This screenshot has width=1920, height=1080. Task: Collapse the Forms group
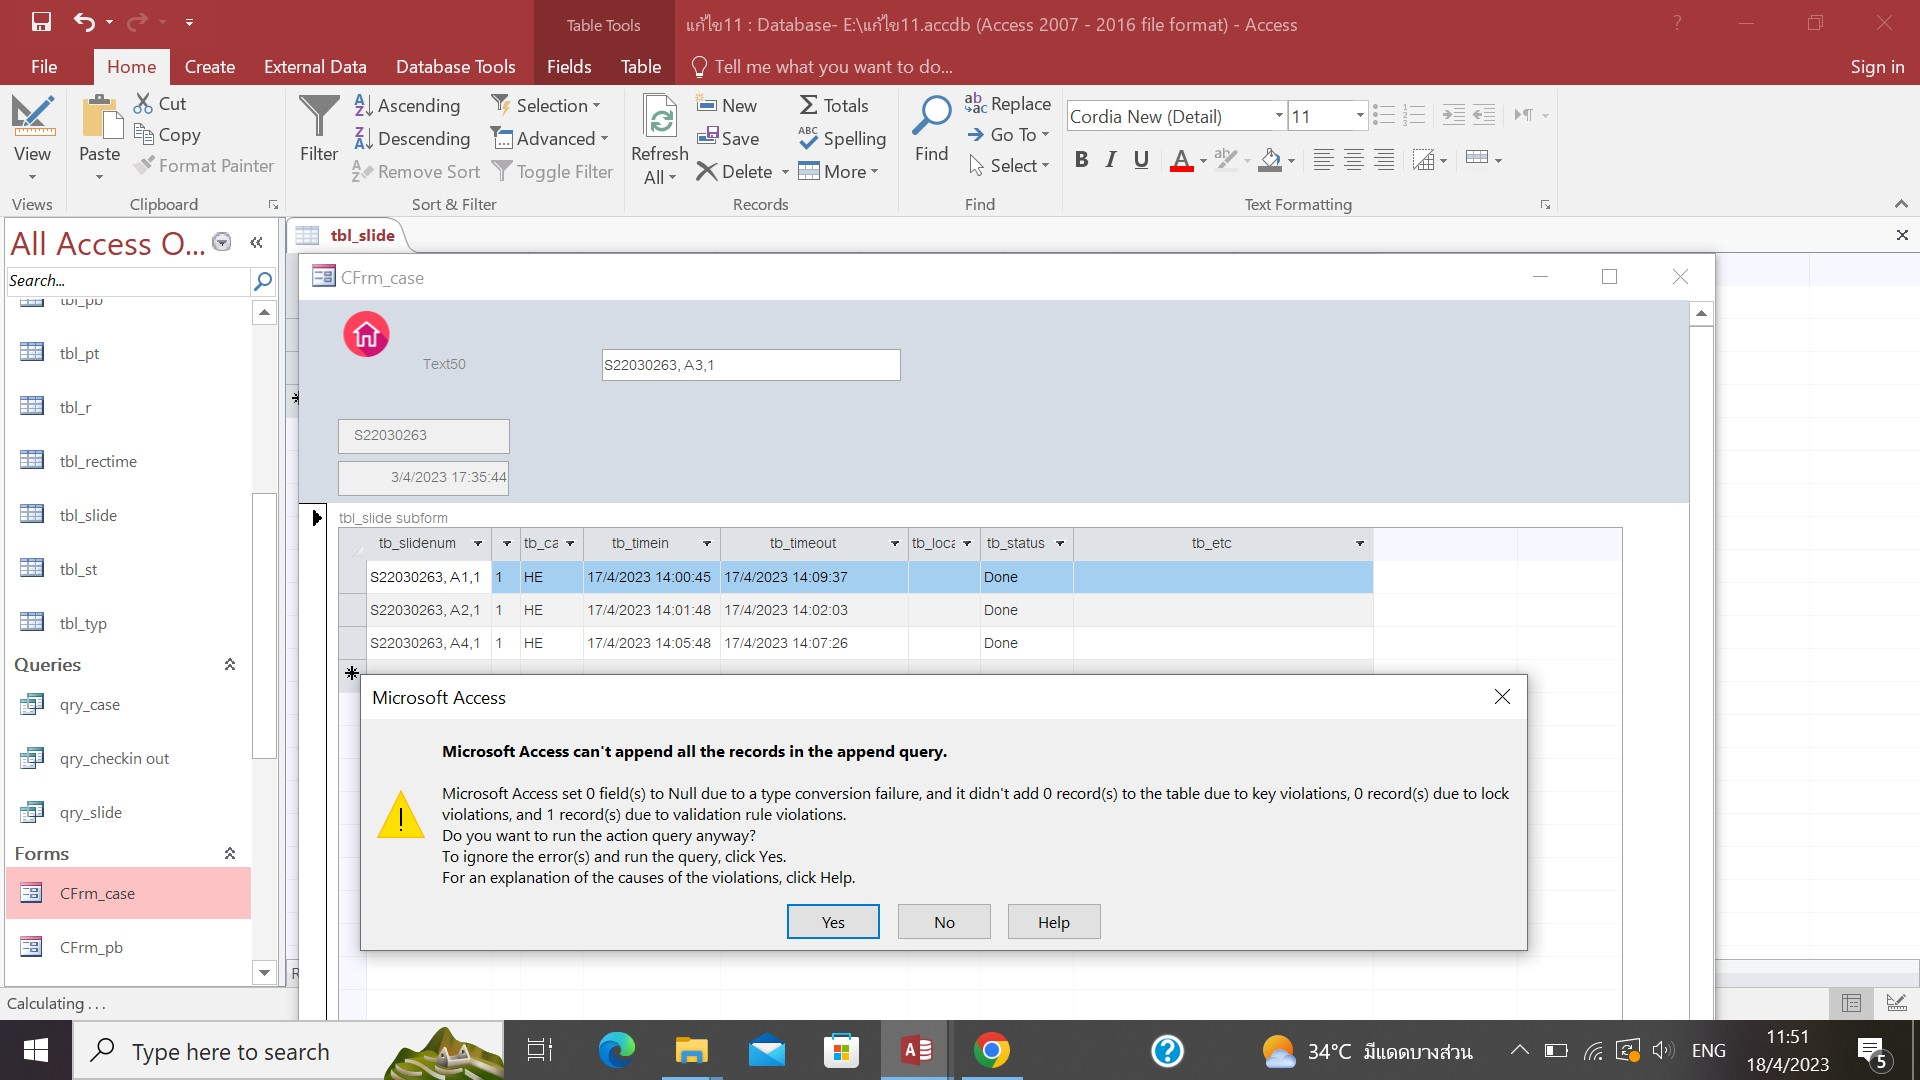click(230, 854)
